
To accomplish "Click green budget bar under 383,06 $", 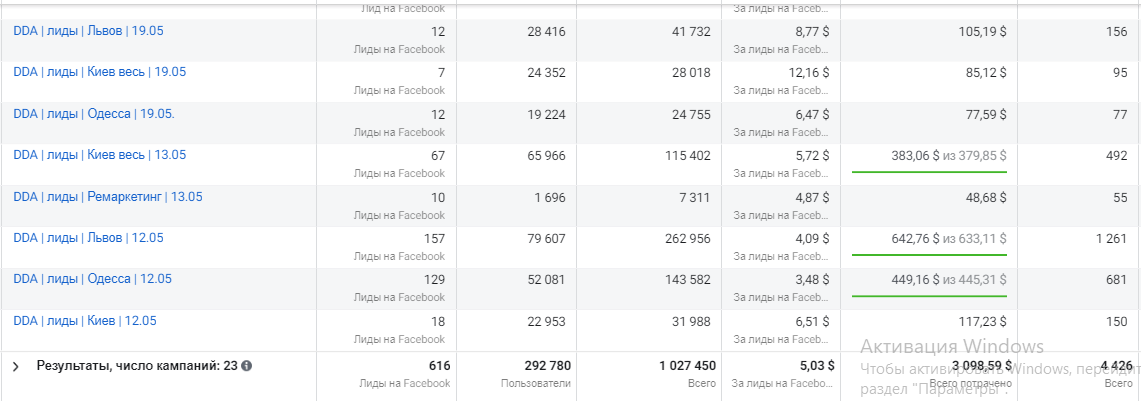I will (x=929, y=172).
